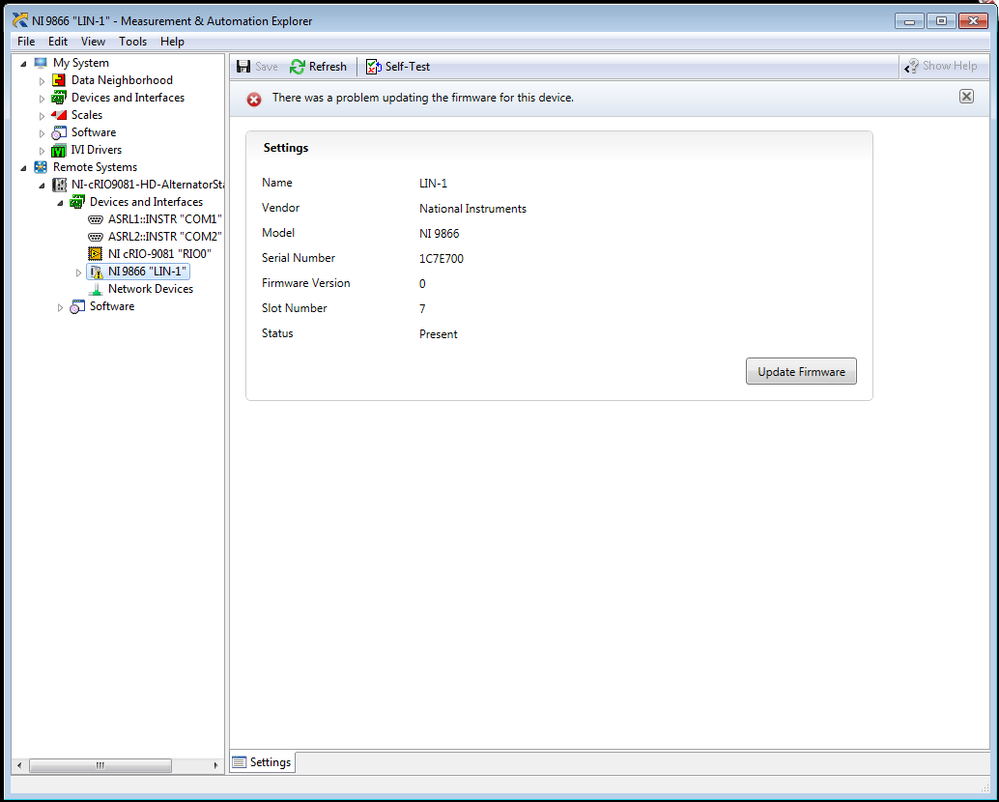Screen dimensions: 999x802
Task: Open the Tools menu
Action: (x=133, y=41)
